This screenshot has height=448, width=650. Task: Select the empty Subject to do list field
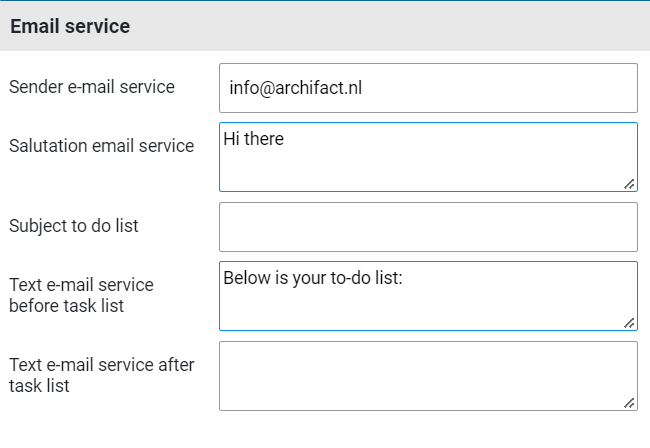428,227
